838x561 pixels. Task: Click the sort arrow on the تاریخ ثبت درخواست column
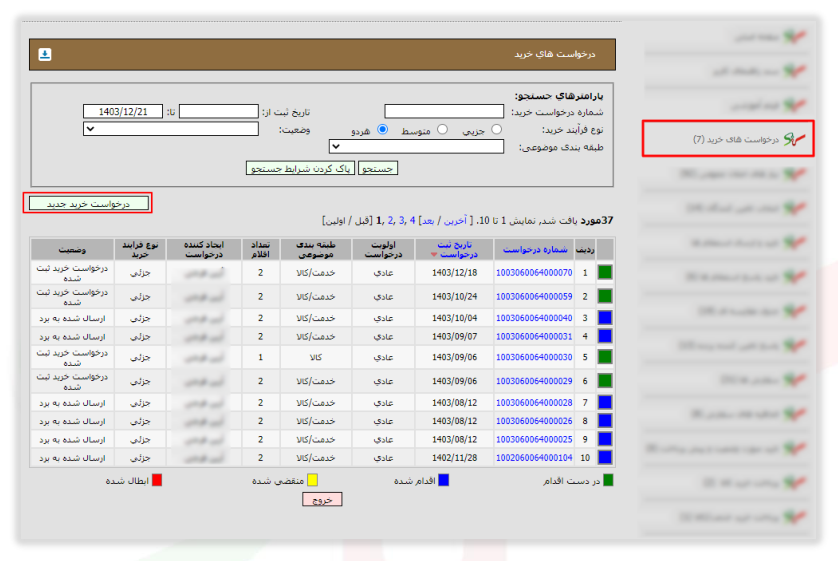point(433,255)
